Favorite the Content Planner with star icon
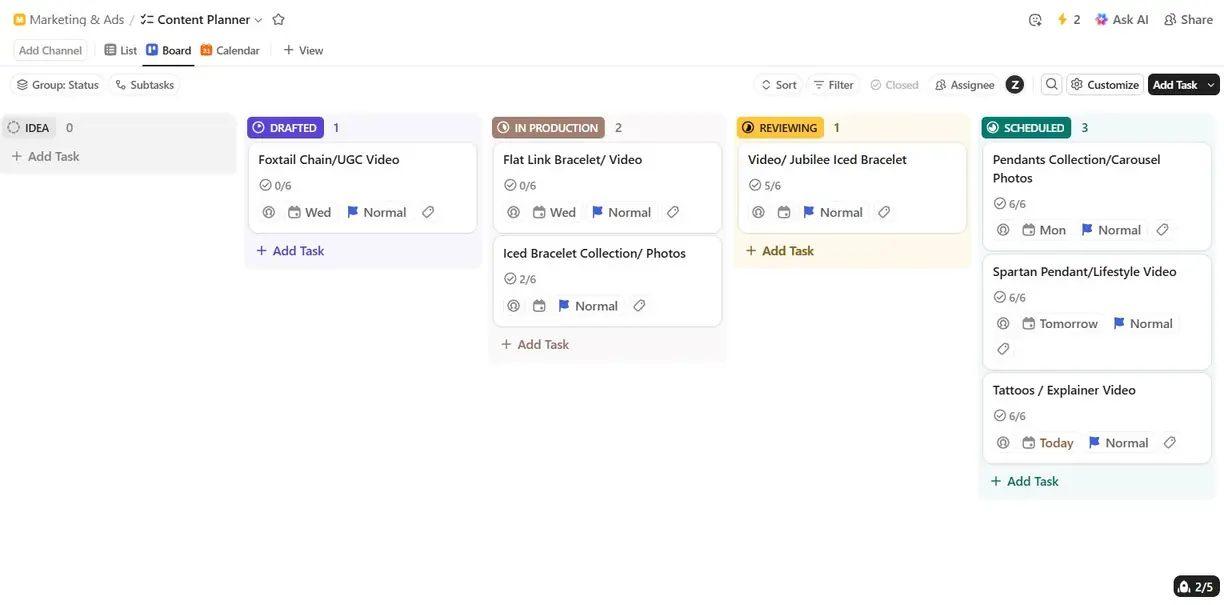 point(279,19)
